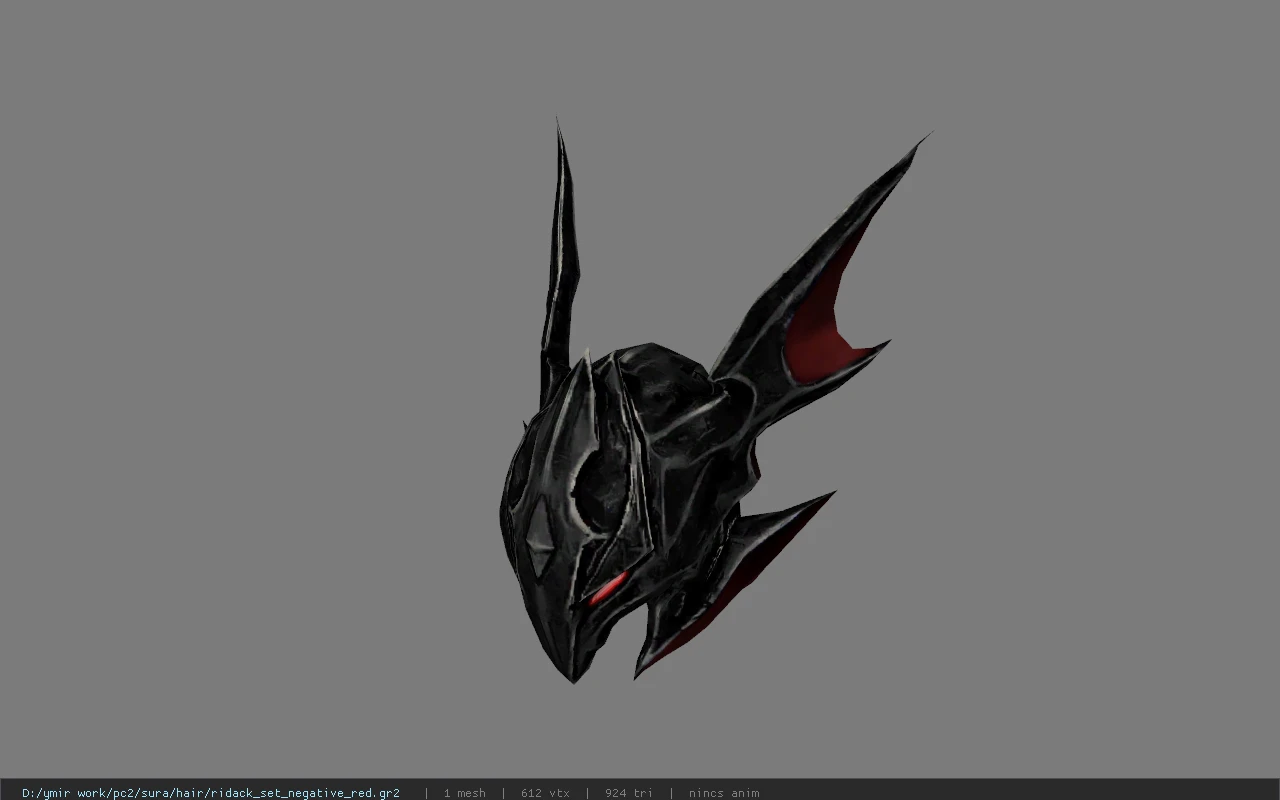Click the red inner upper right wing
This screenshot has width=1280, height=800.
point(820,320)
